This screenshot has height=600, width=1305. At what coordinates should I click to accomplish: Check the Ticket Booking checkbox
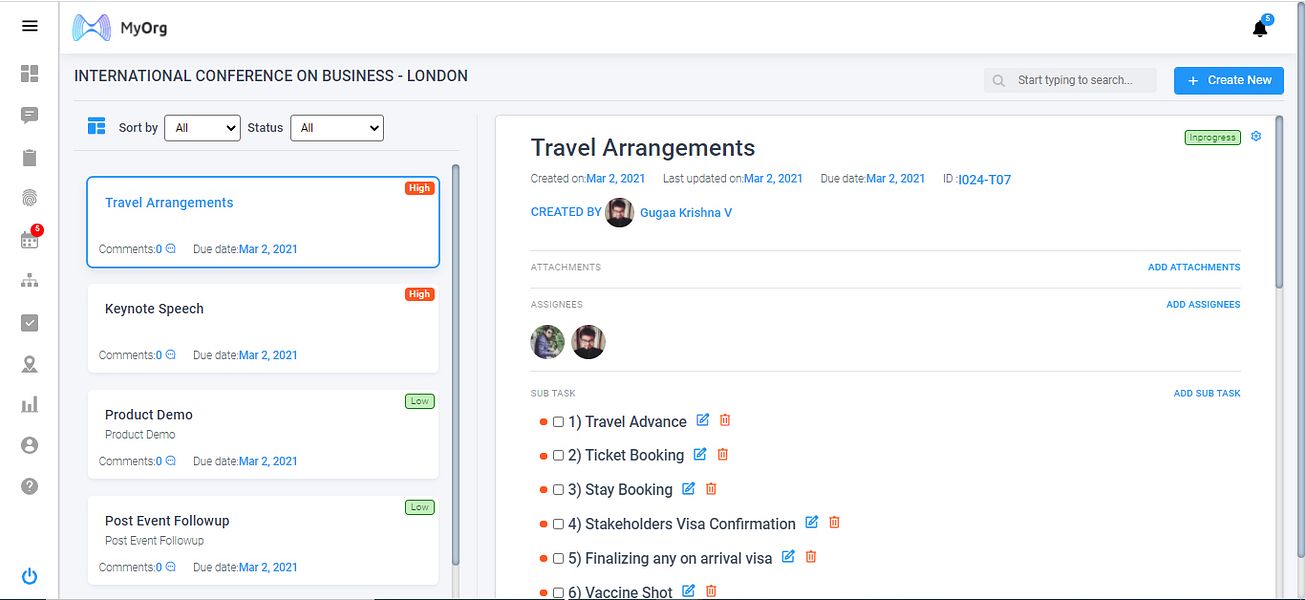click(x=558, y=456)
